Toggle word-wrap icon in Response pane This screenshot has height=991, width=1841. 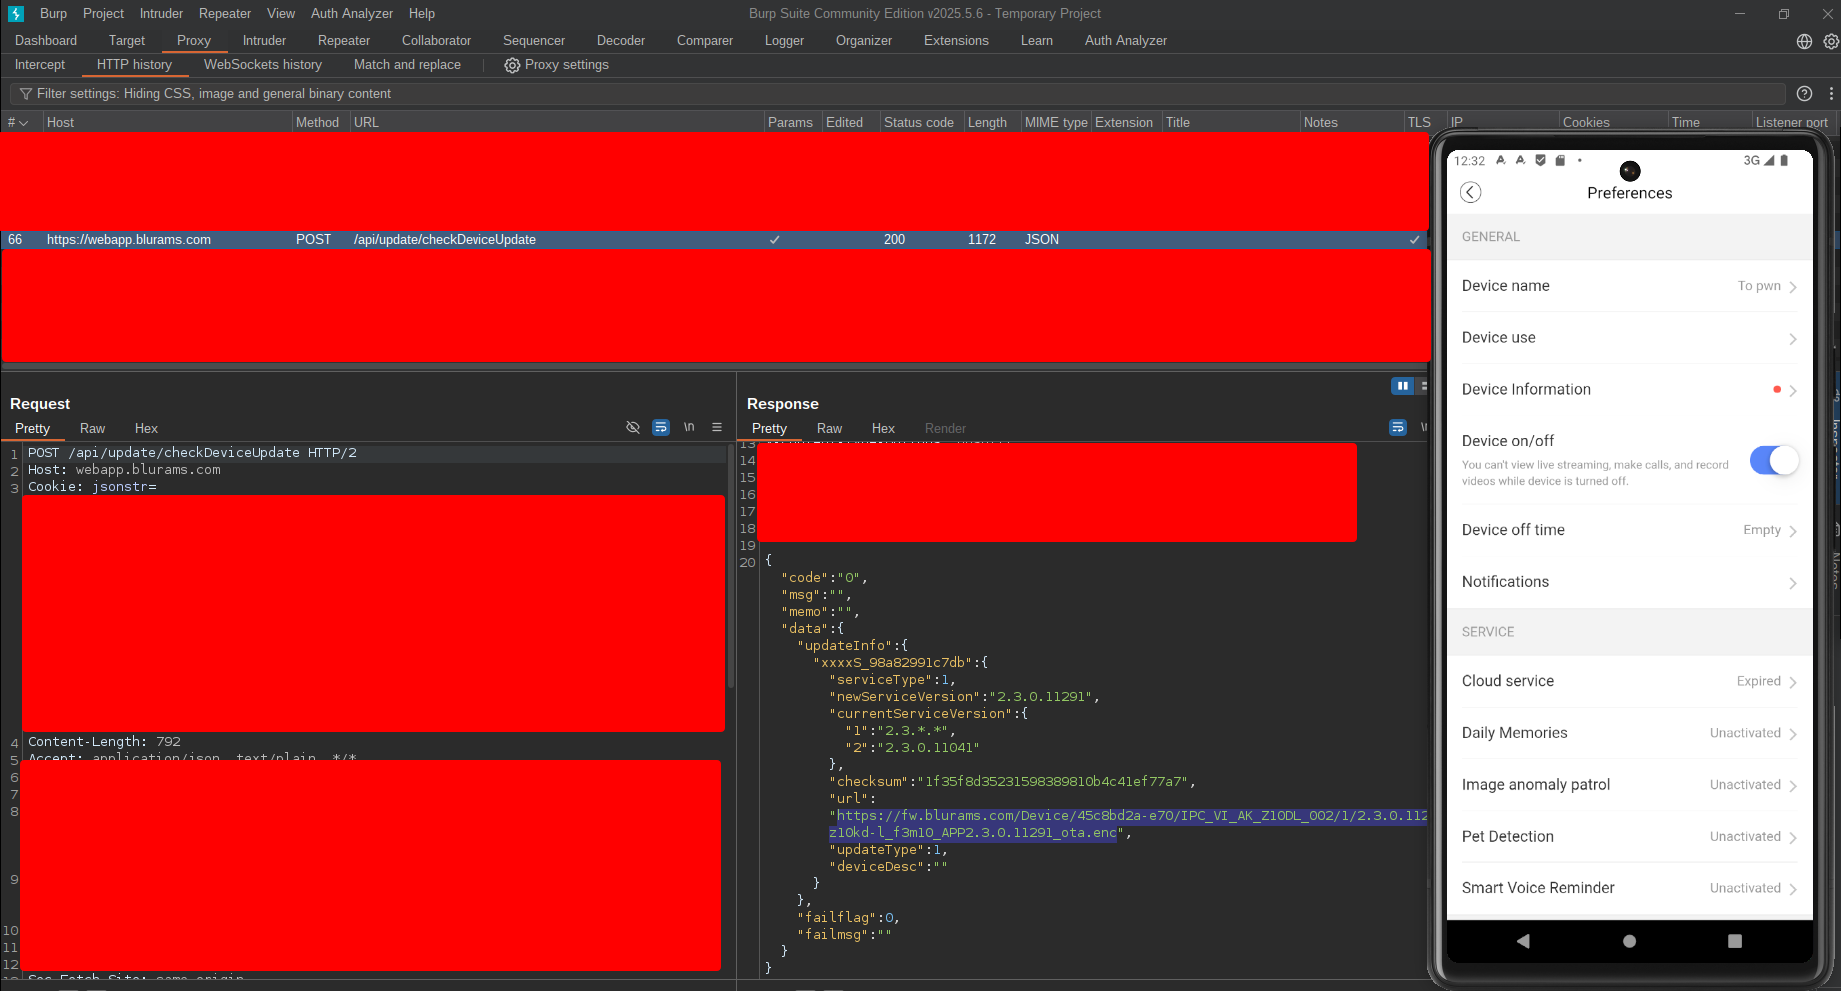click(1398, 427)
